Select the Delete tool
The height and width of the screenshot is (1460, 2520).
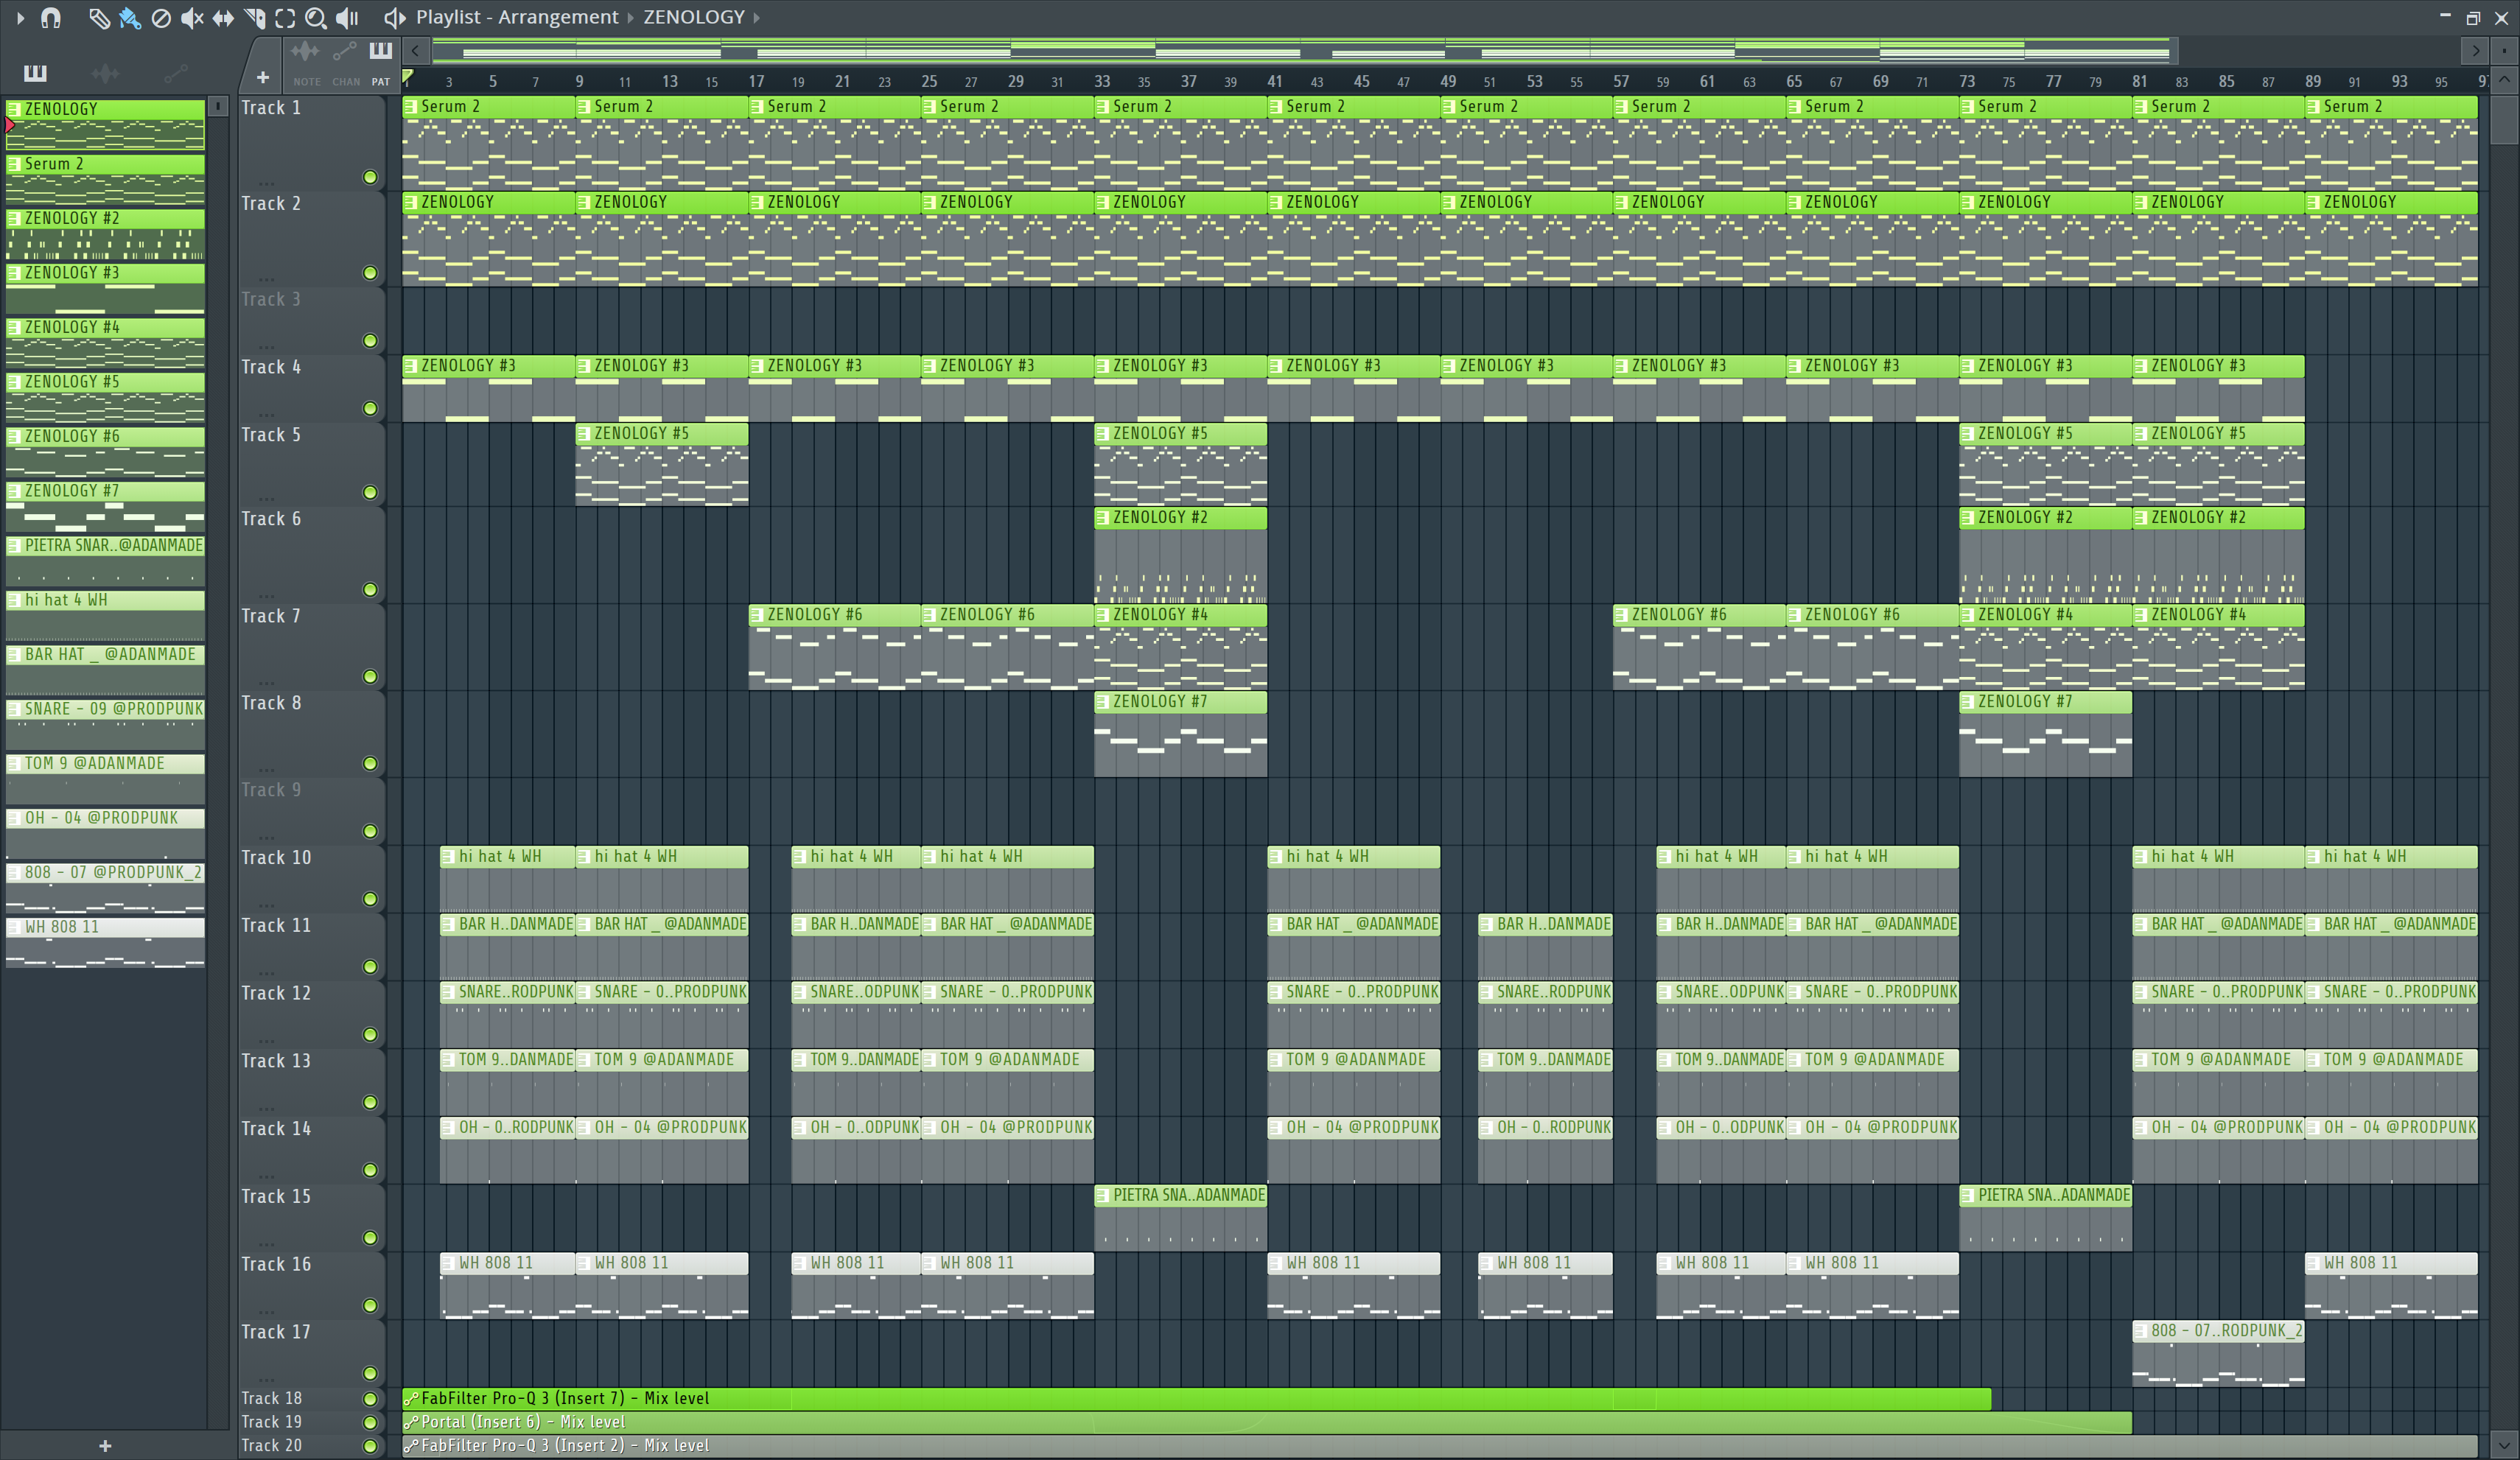click(x=160, y=18)
